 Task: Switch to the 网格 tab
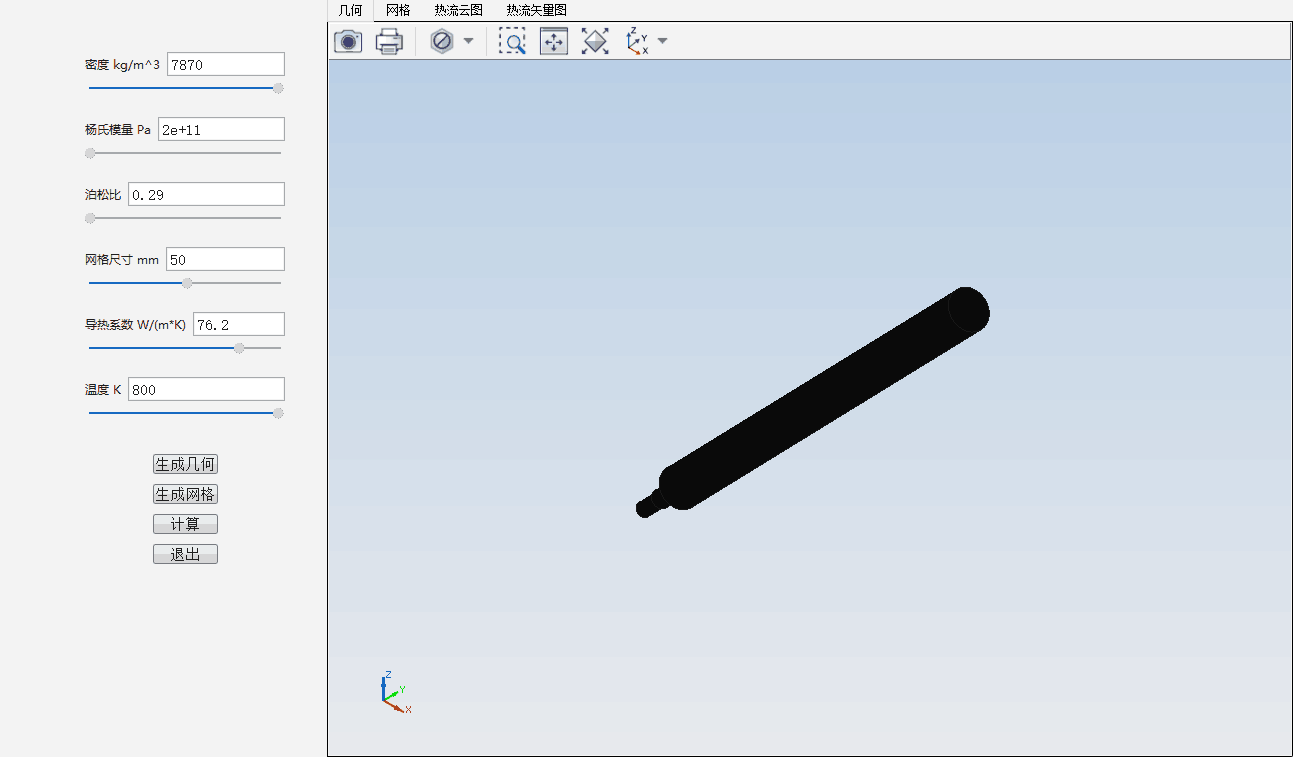pos(398,10)
